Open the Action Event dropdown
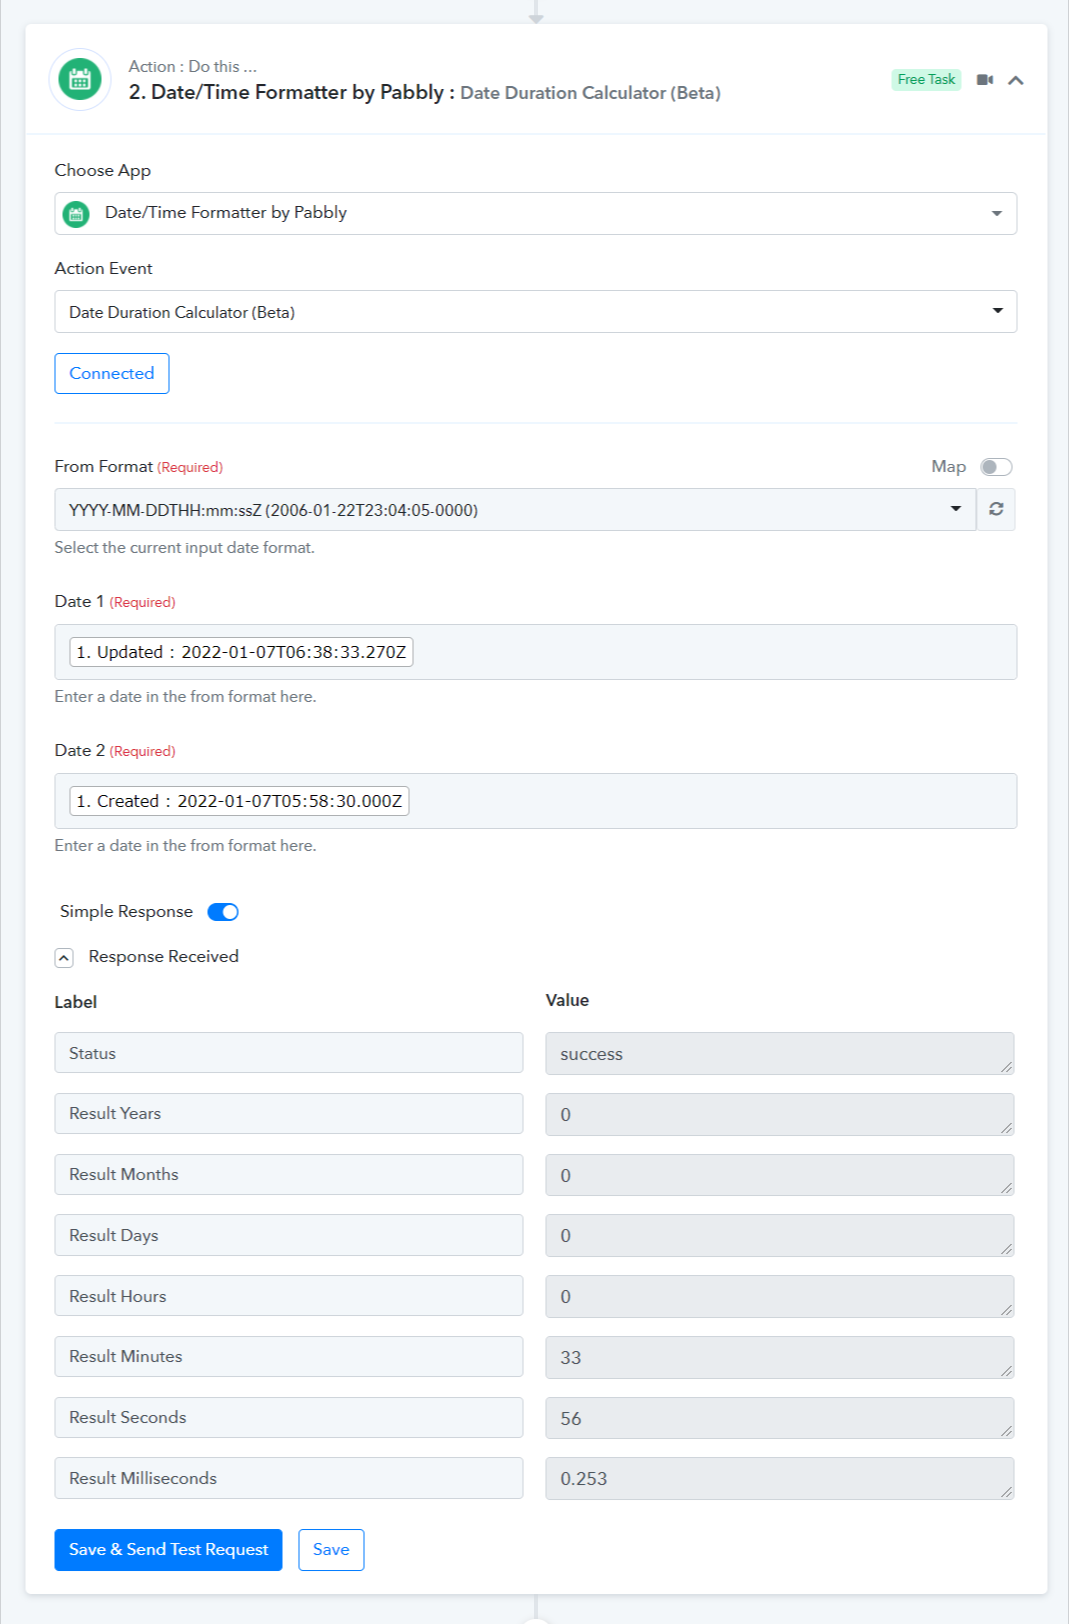Viewport: 1069px width, 1624px height. (x=535, y=312)
